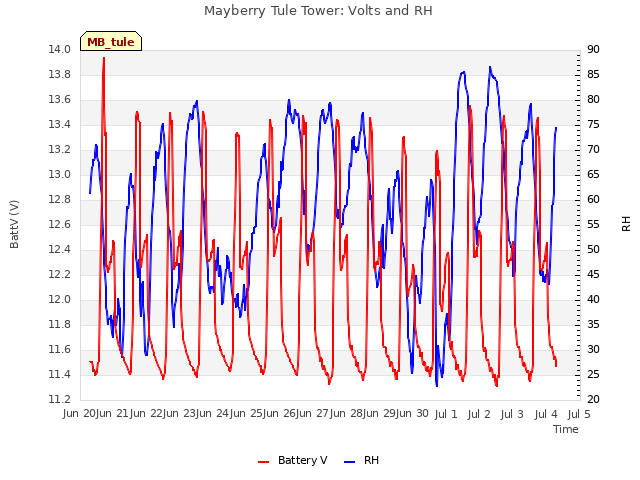Click the 14.0 left axis tick label
Viewport: 640px width, 480px height.
point(59,50)
